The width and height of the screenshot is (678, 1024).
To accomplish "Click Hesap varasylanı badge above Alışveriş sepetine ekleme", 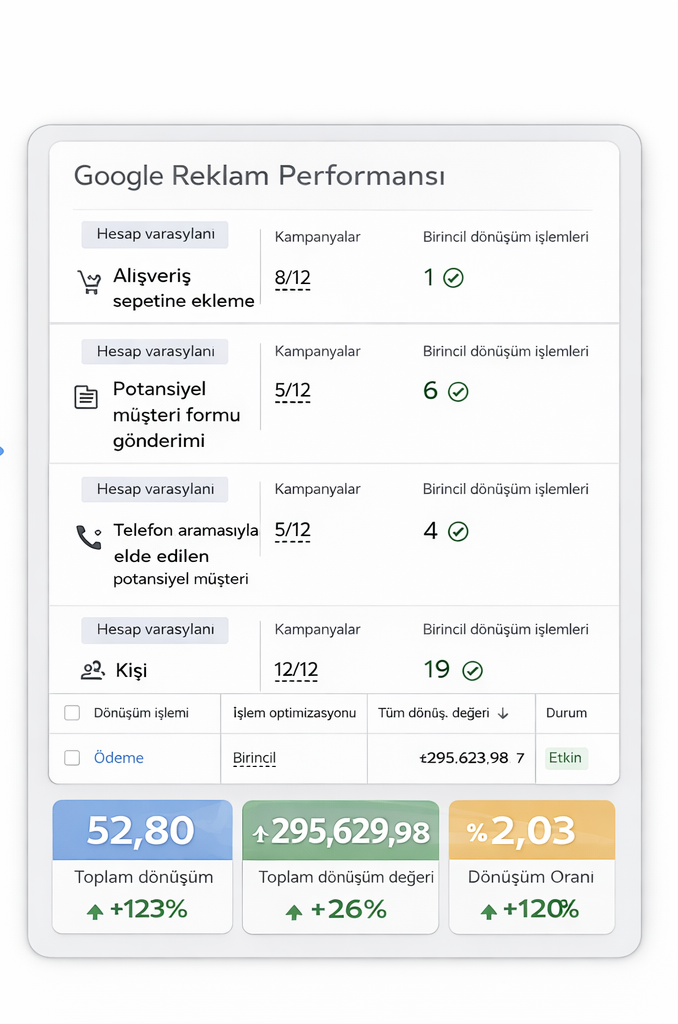I will (x=155, y=234).
